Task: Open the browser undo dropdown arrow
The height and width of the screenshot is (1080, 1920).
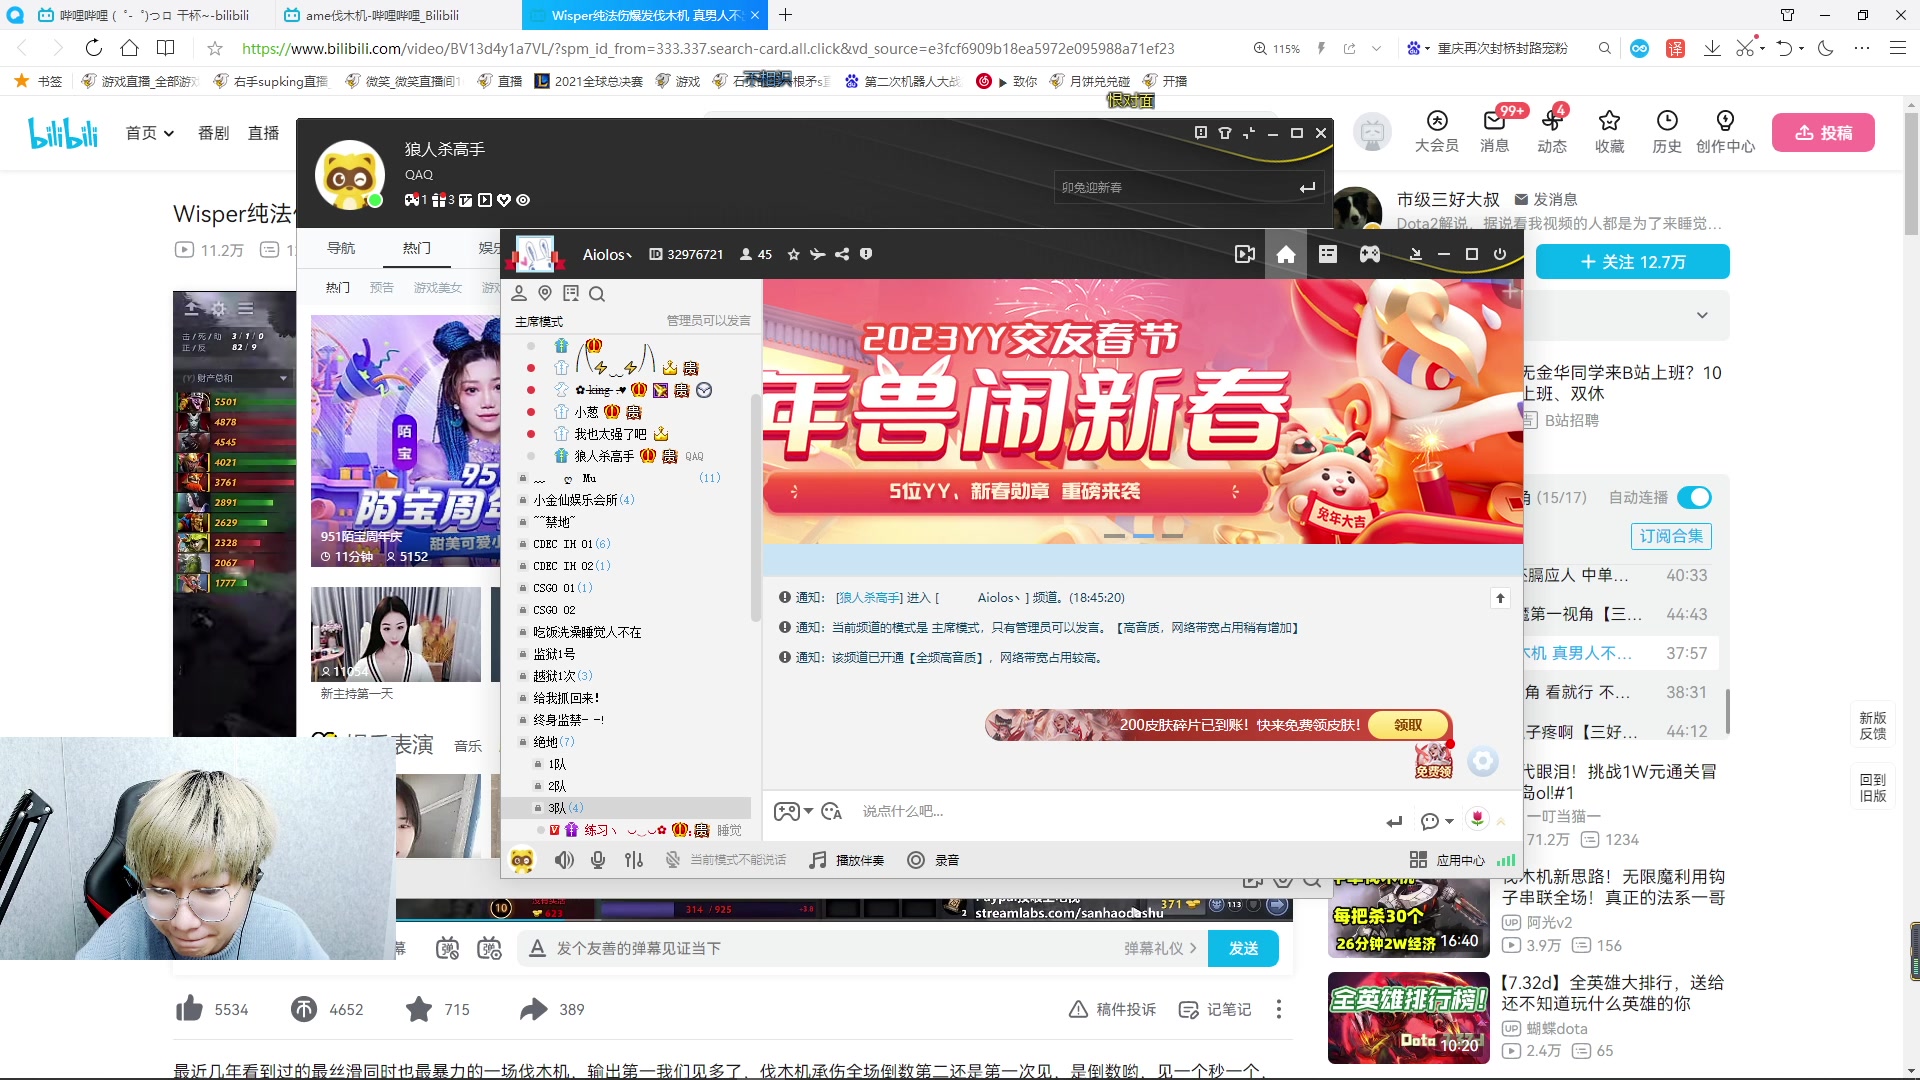Action: coord(1802,48)
